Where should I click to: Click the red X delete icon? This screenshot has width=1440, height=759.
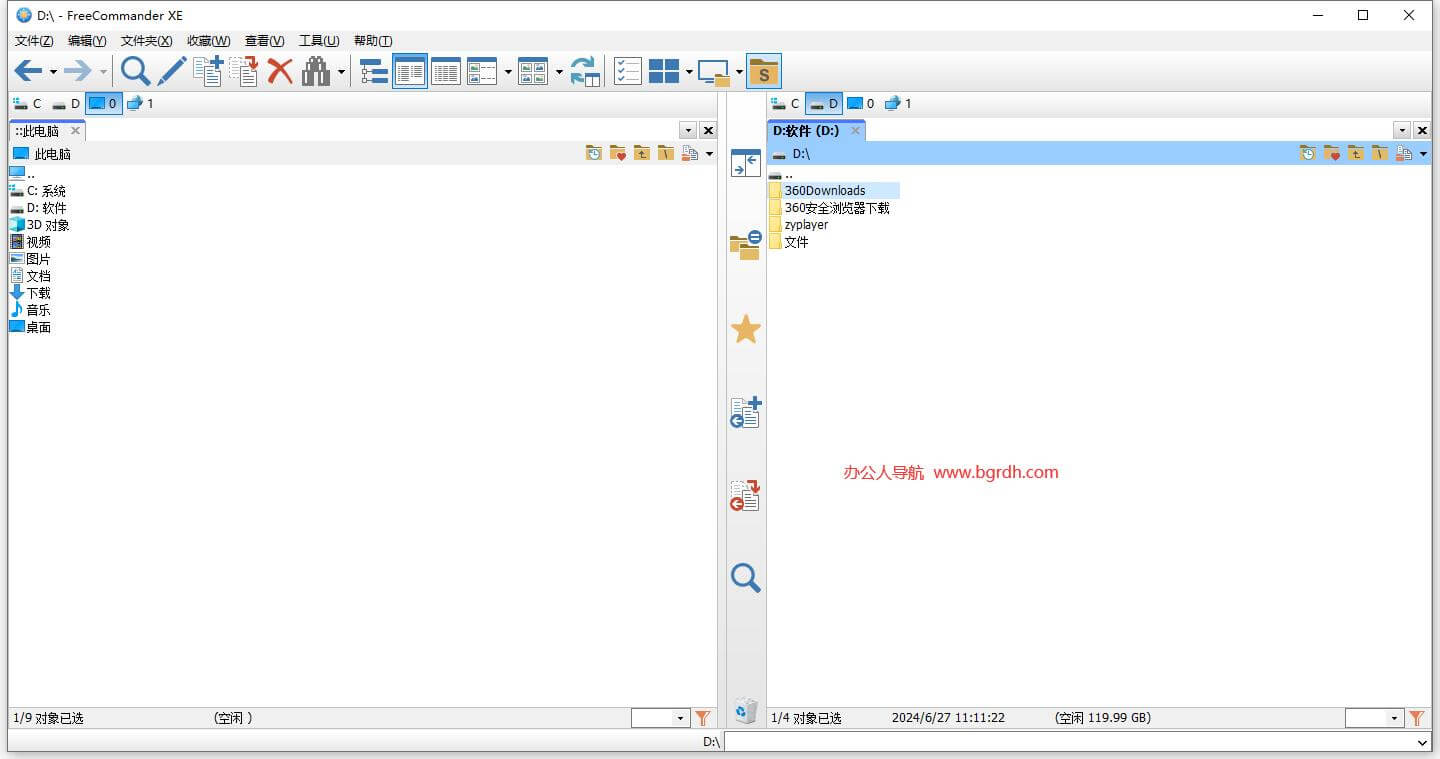[x=280, y=71]
